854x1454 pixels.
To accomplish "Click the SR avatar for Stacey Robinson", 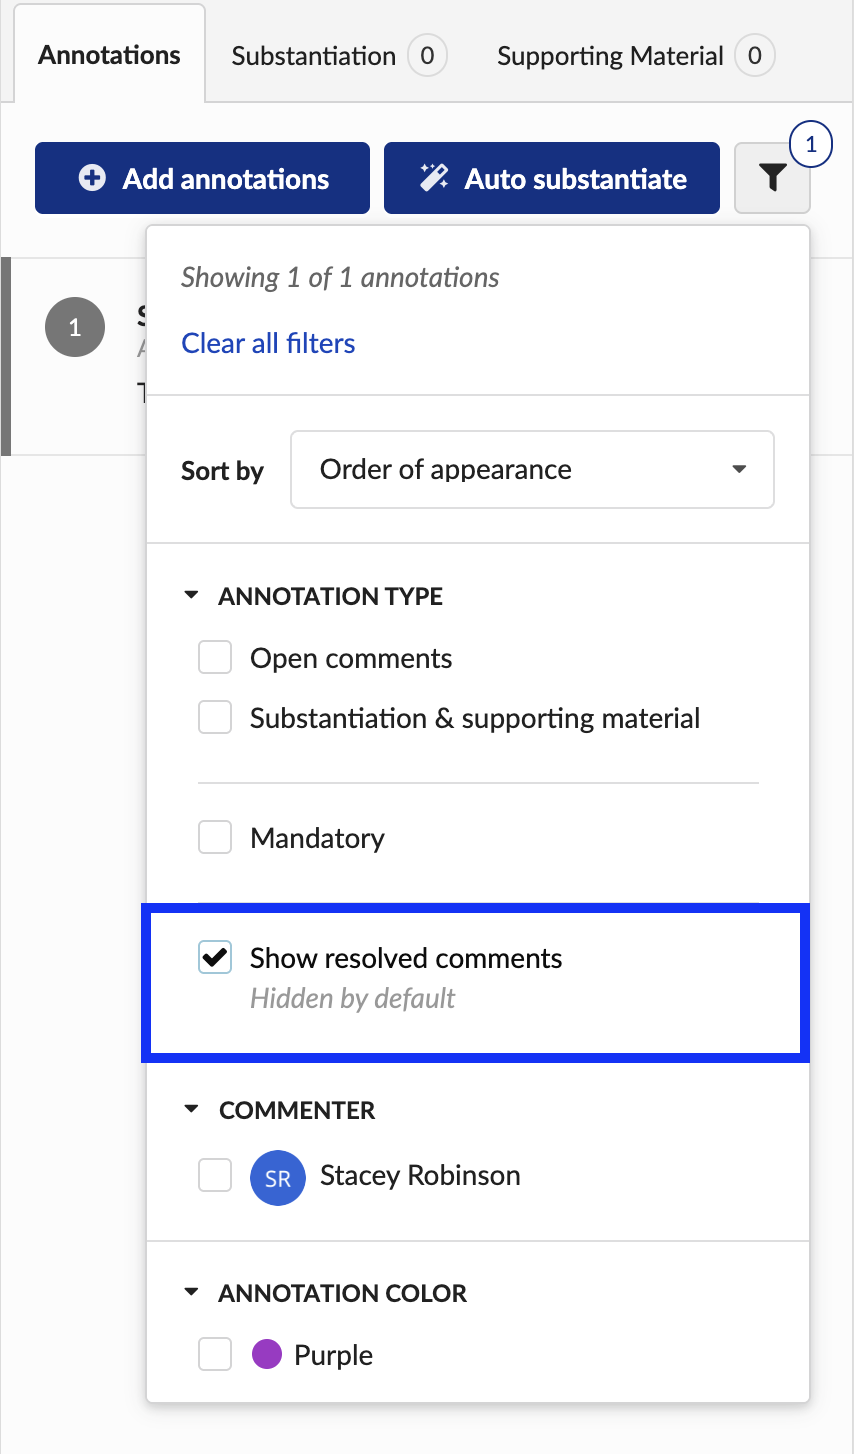I will click(278, 1177).
